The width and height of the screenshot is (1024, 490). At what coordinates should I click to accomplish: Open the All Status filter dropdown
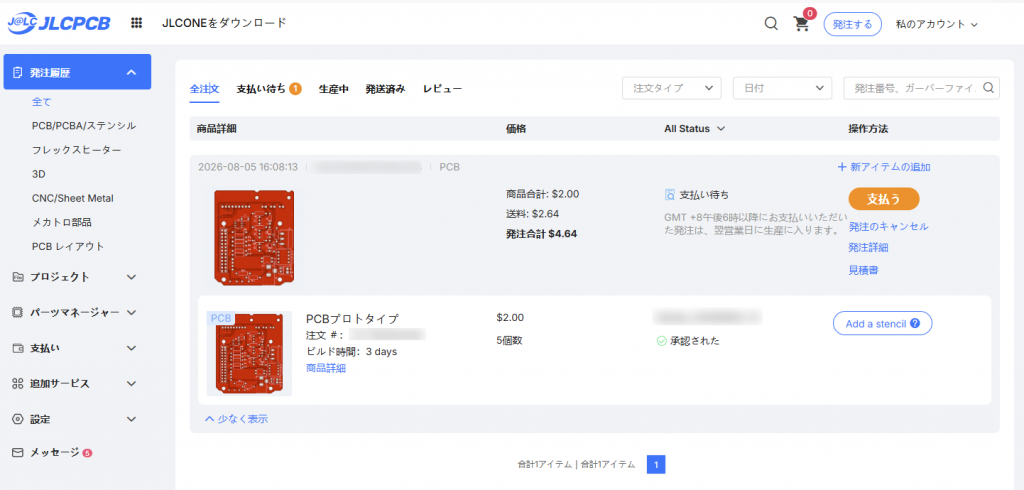coord(695,129)
